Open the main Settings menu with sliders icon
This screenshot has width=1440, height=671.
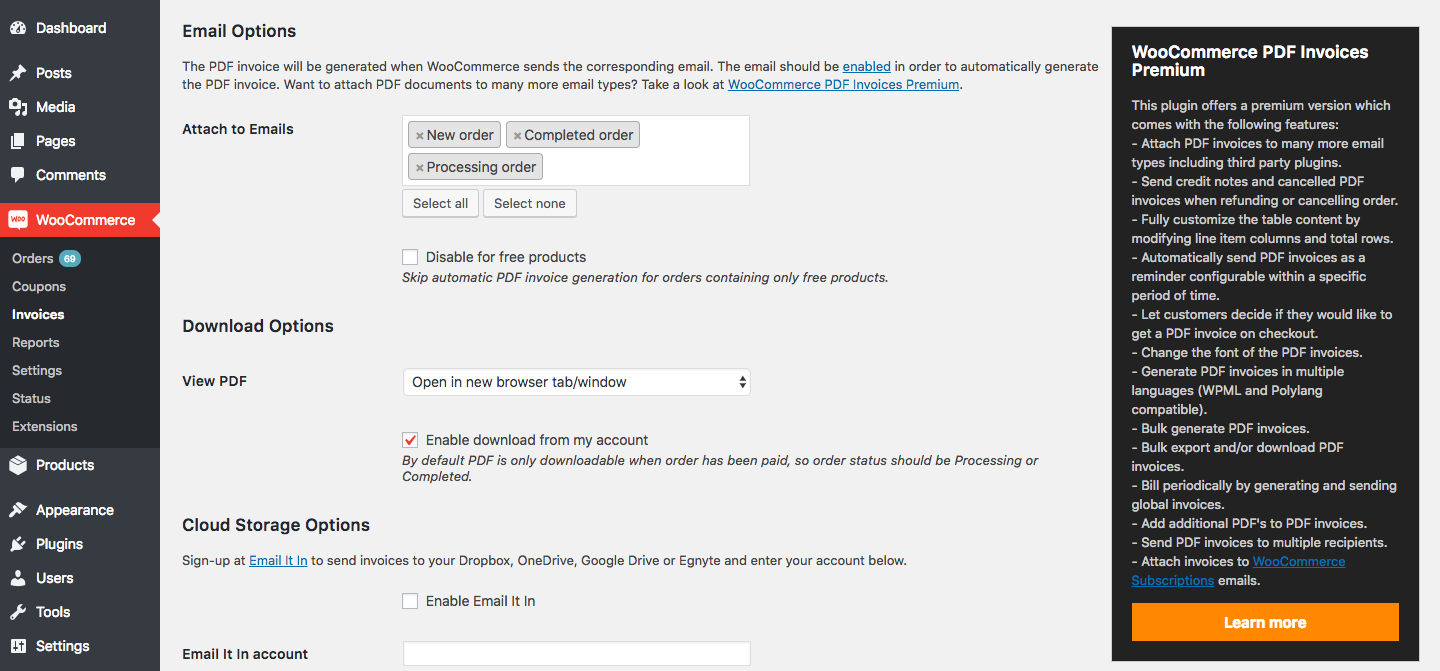click(x=80, y=646)
